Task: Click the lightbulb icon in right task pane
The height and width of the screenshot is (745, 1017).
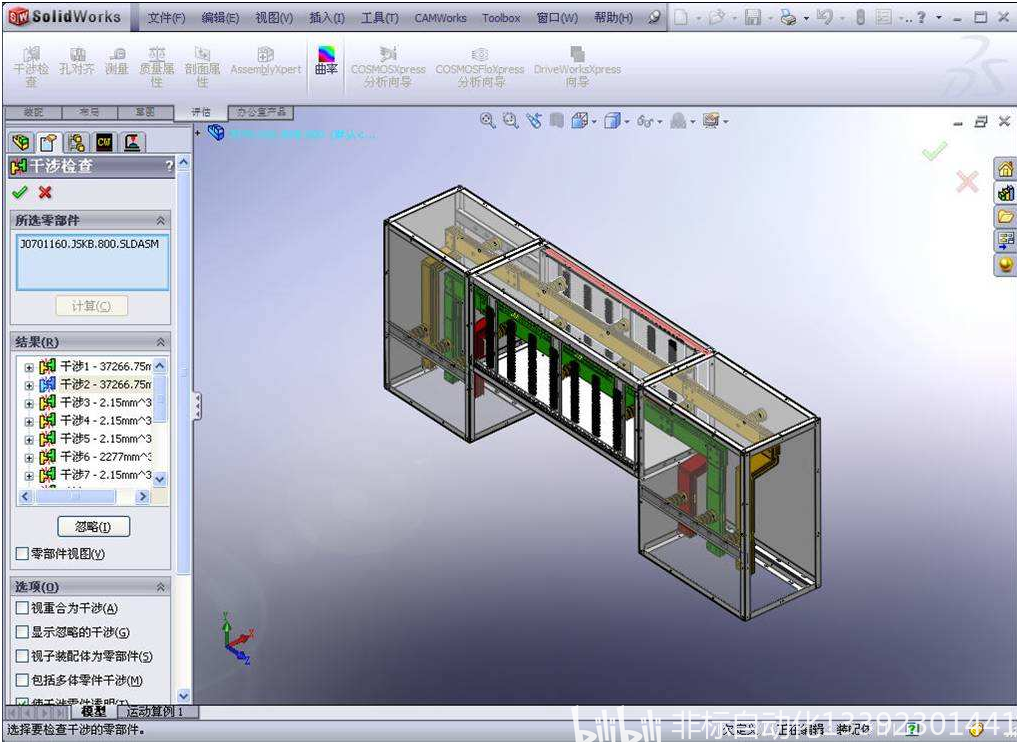Action: [1005, 264]
